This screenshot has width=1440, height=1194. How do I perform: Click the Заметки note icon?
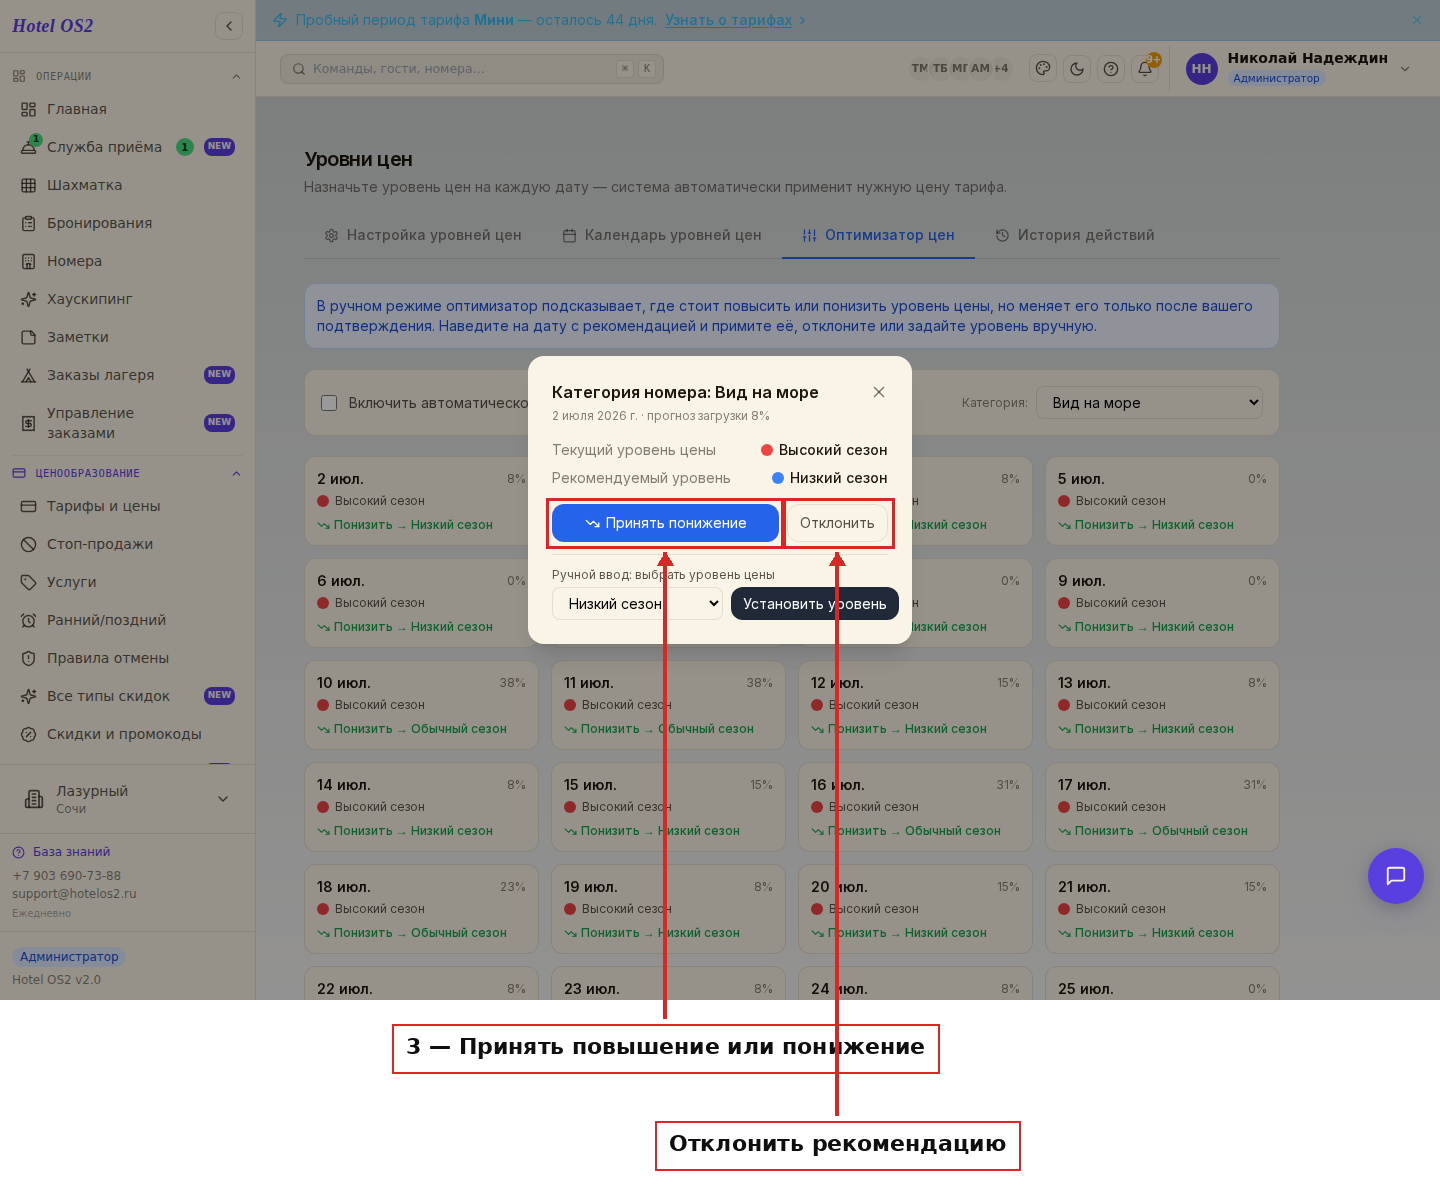(x=28, y=337)
